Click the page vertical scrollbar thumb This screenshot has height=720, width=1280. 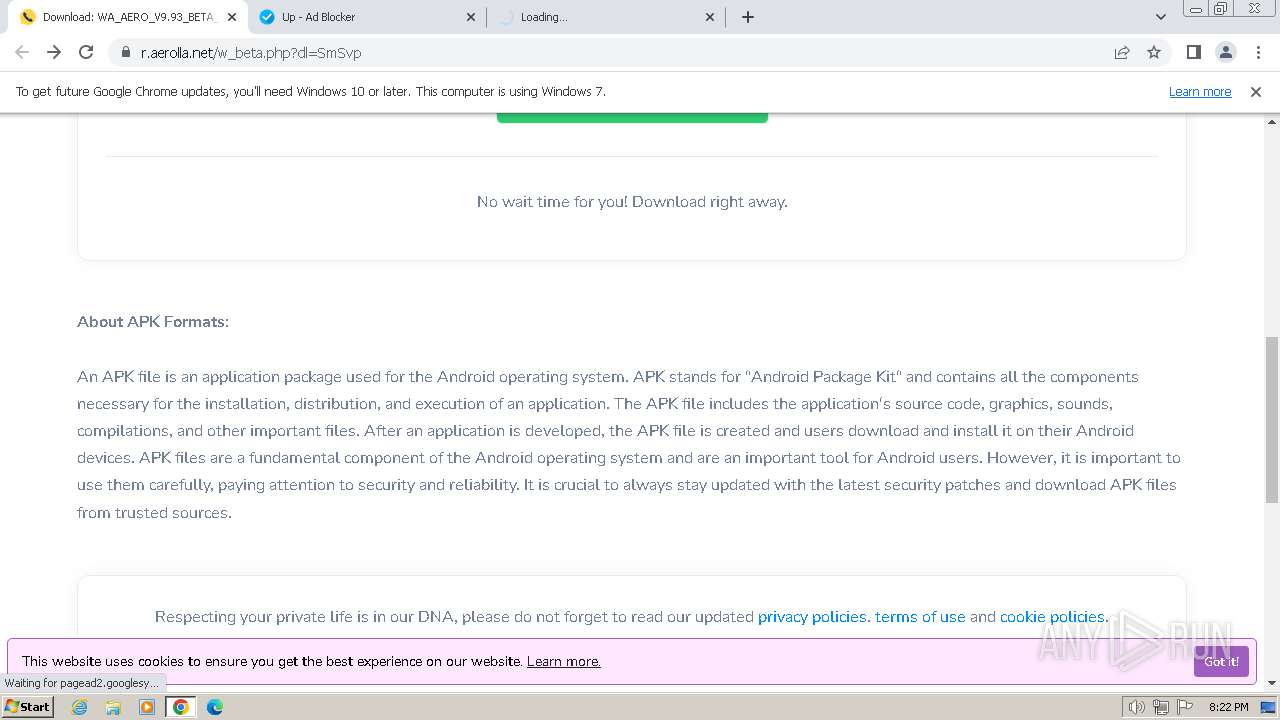(1272, 420)
